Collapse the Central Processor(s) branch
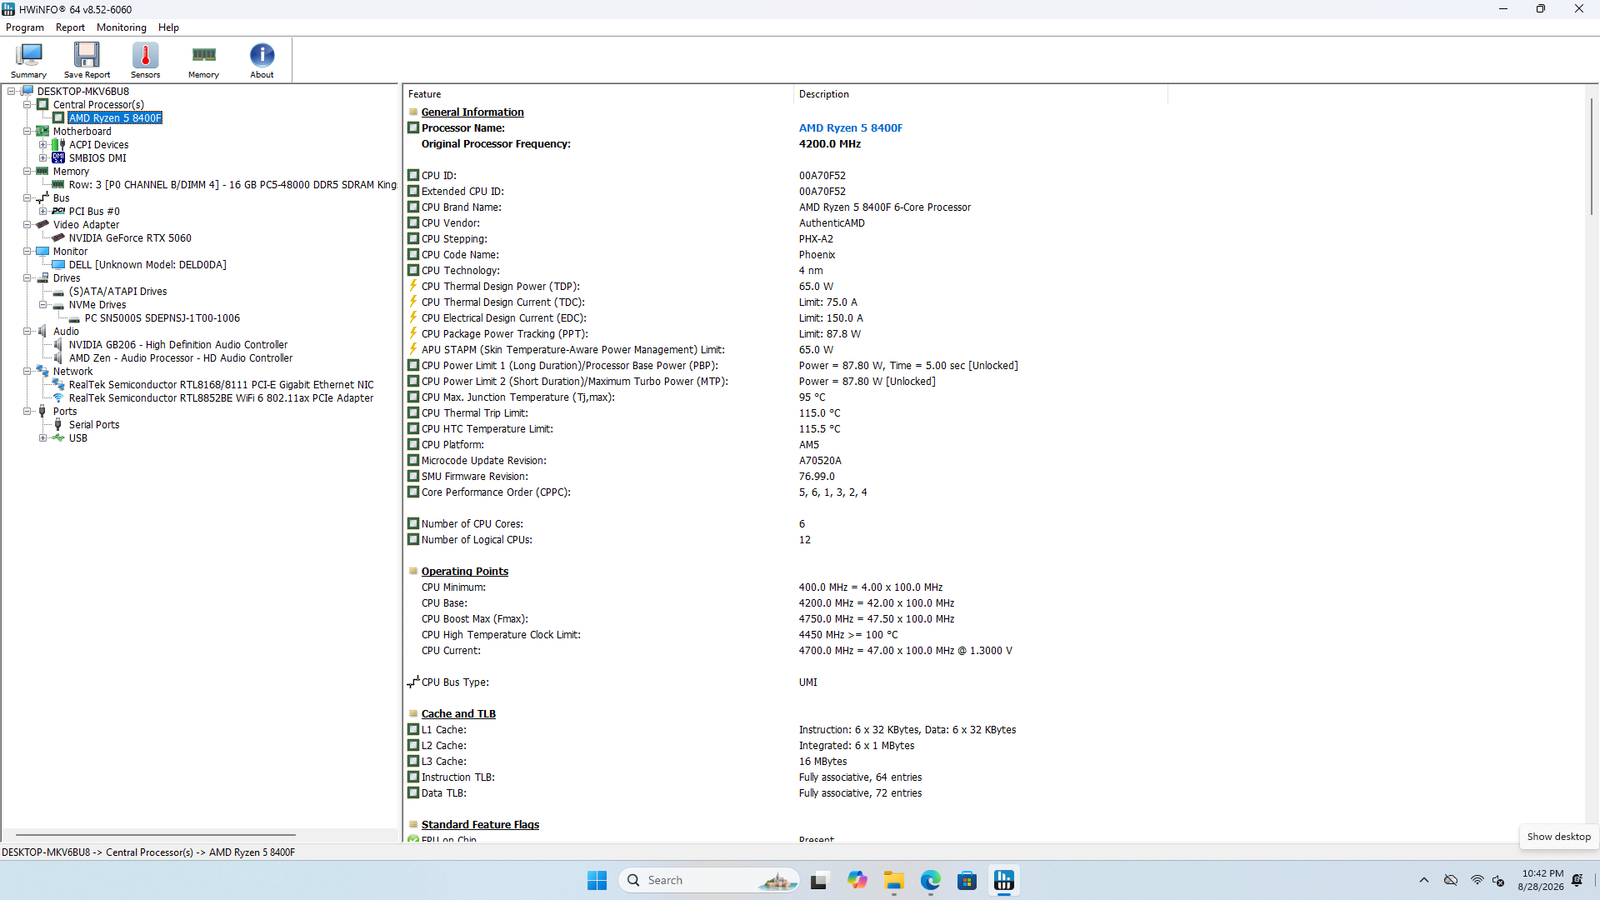This screenshot has height=900, width=1600. (27, 104)
